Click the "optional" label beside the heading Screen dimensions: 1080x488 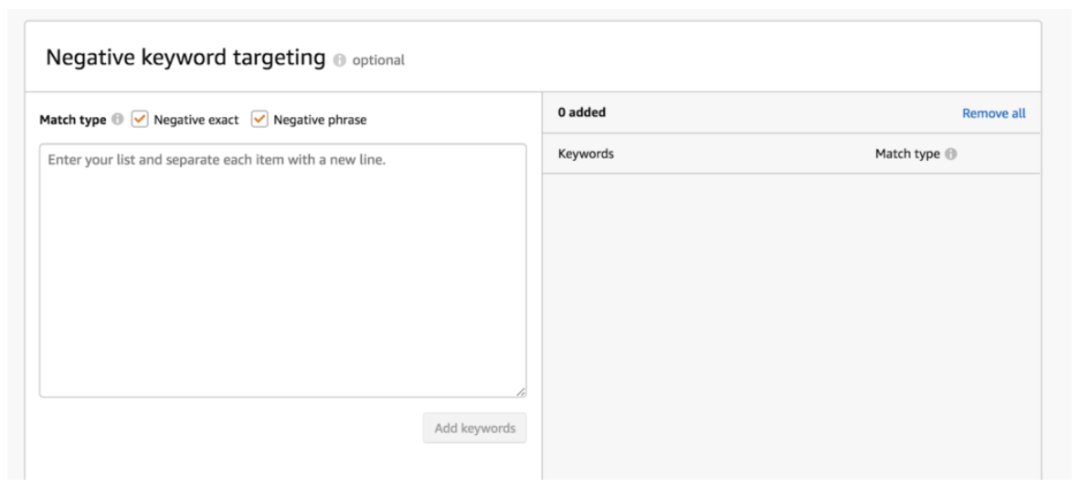click(378, 60)
